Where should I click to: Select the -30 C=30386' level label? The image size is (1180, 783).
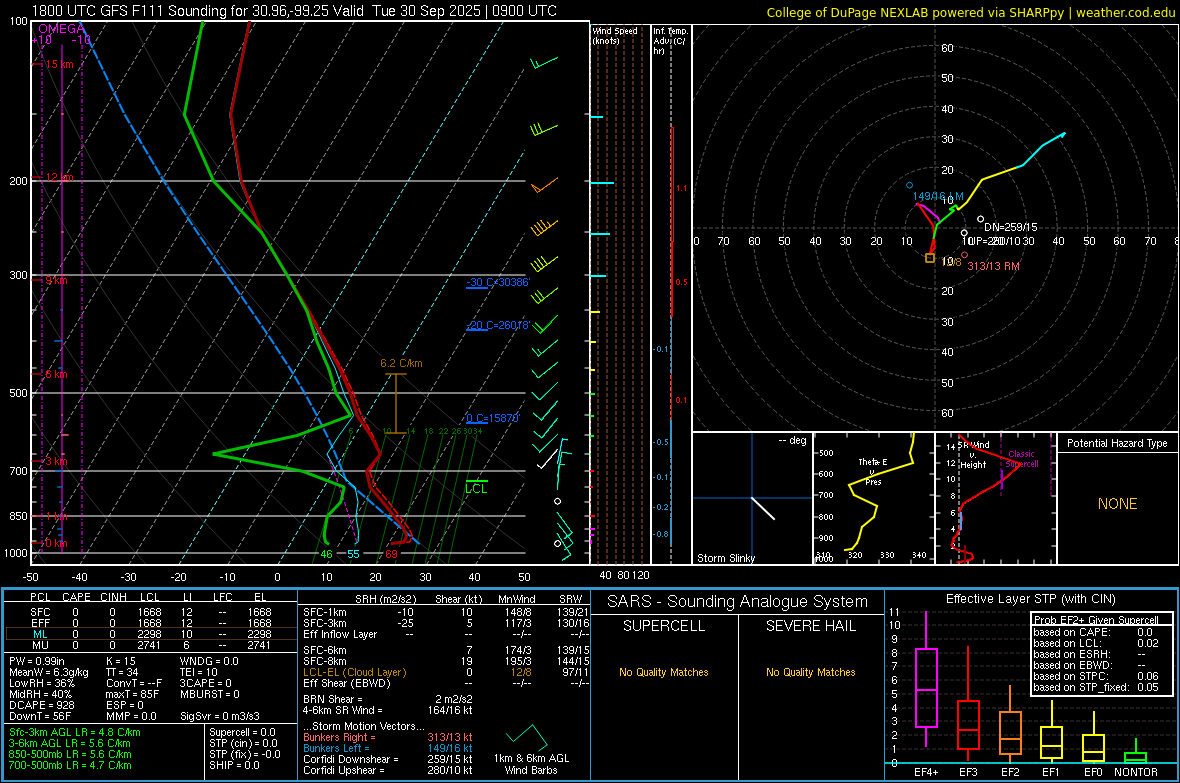(x=498, y=282)
